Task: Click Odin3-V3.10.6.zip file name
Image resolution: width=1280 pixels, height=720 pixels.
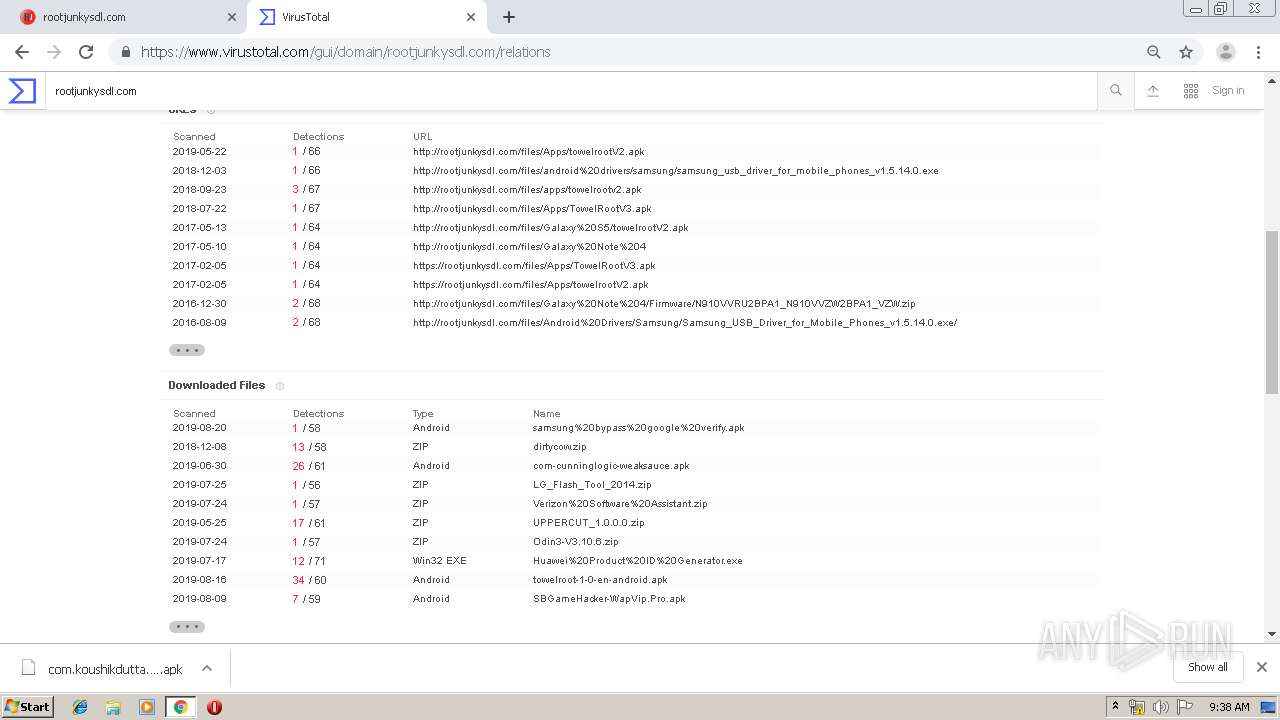Action: [x=576, y=542]
